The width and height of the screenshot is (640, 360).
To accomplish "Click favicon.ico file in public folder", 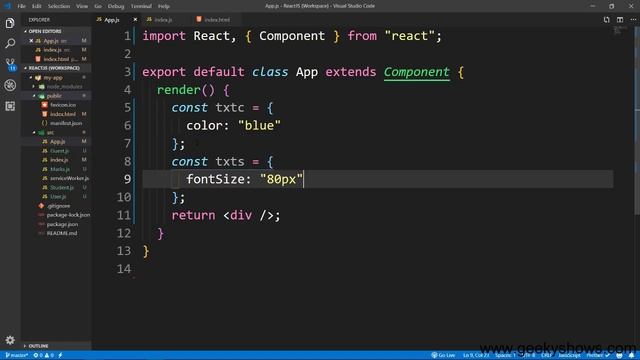I will click(63, 105).
